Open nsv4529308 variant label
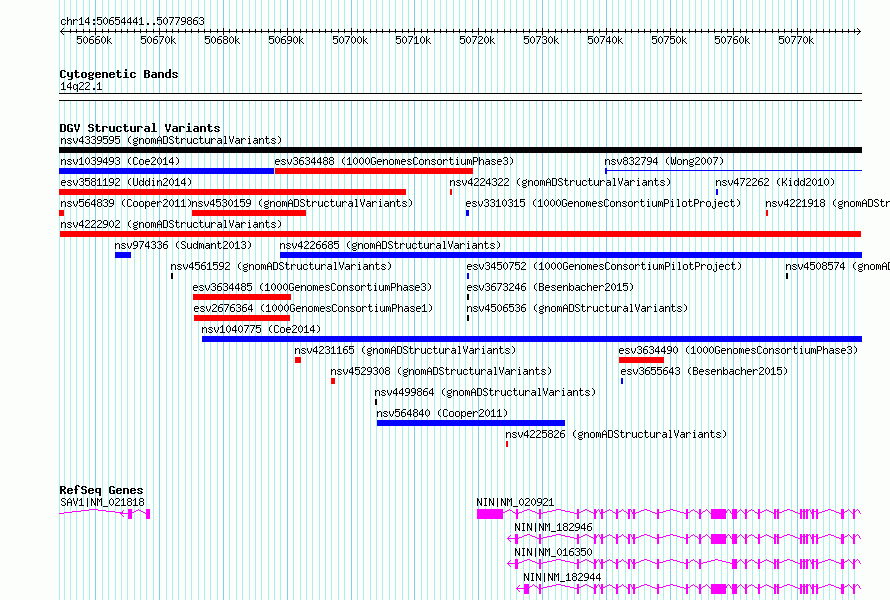 tap(441, 371)
